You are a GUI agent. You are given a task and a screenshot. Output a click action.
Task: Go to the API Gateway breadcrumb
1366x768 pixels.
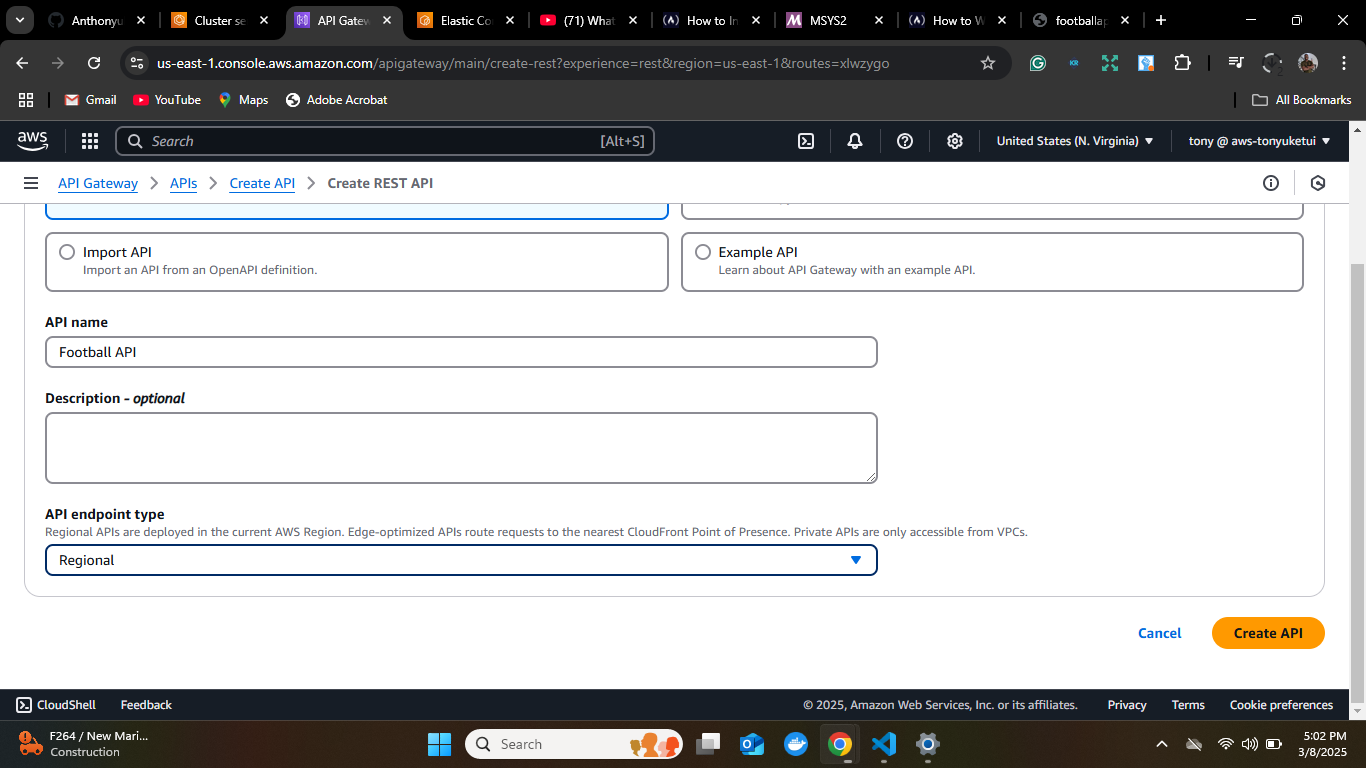pyautogui.click(x=98, y=183)
